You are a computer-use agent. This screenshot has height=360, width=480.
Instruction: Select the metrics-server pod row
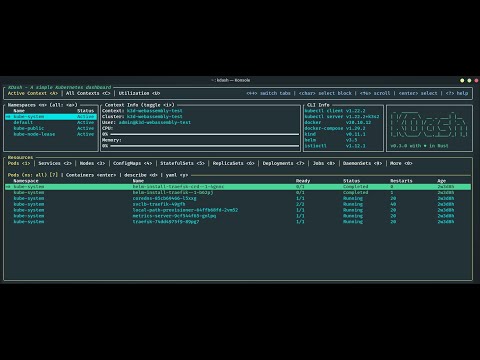tap(238, 216)
